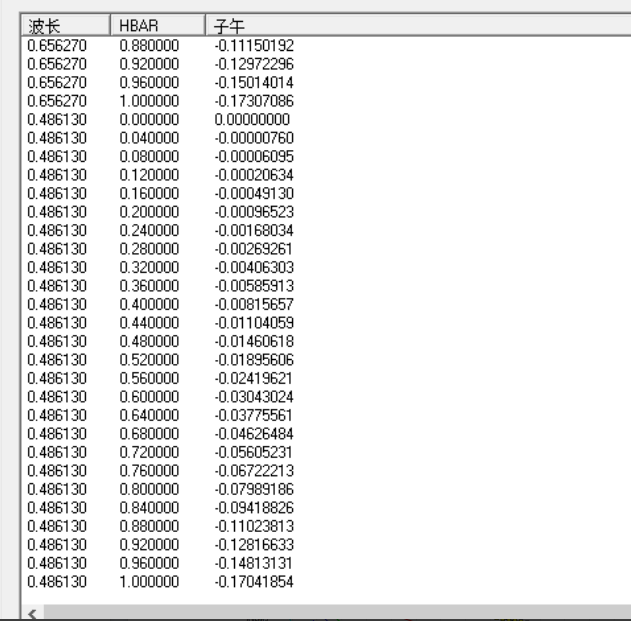The width and height of the screenshot is (631, 621).
Task: Click wavelength 0.486130 in the -0.17041854 row
Action: click(x=57, y=582)
